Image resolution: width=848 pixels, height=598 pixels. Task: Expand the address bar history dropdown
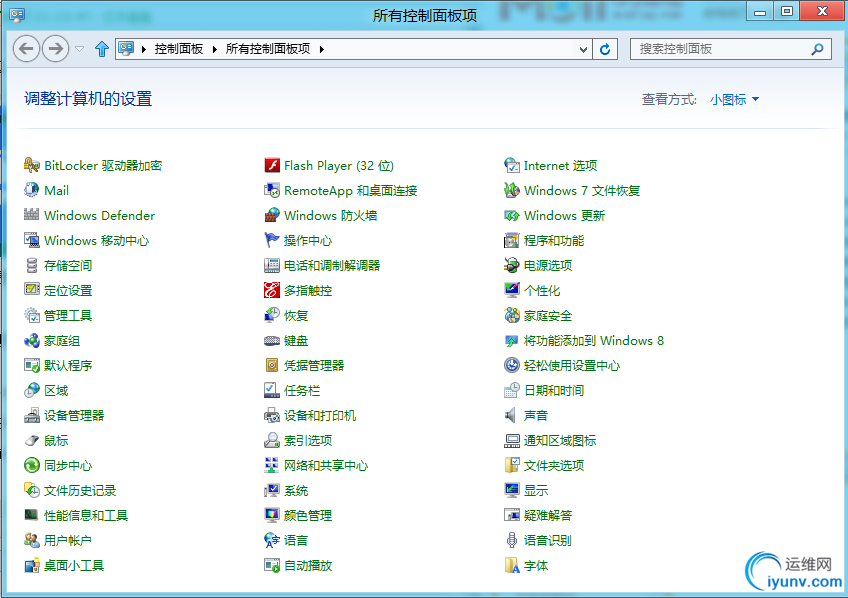[583, 49]
